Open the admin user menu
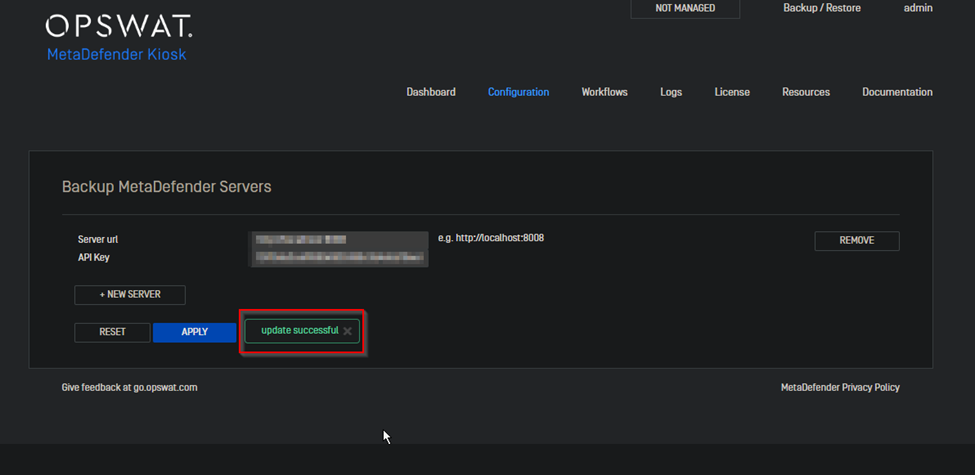 pos(918,8)
